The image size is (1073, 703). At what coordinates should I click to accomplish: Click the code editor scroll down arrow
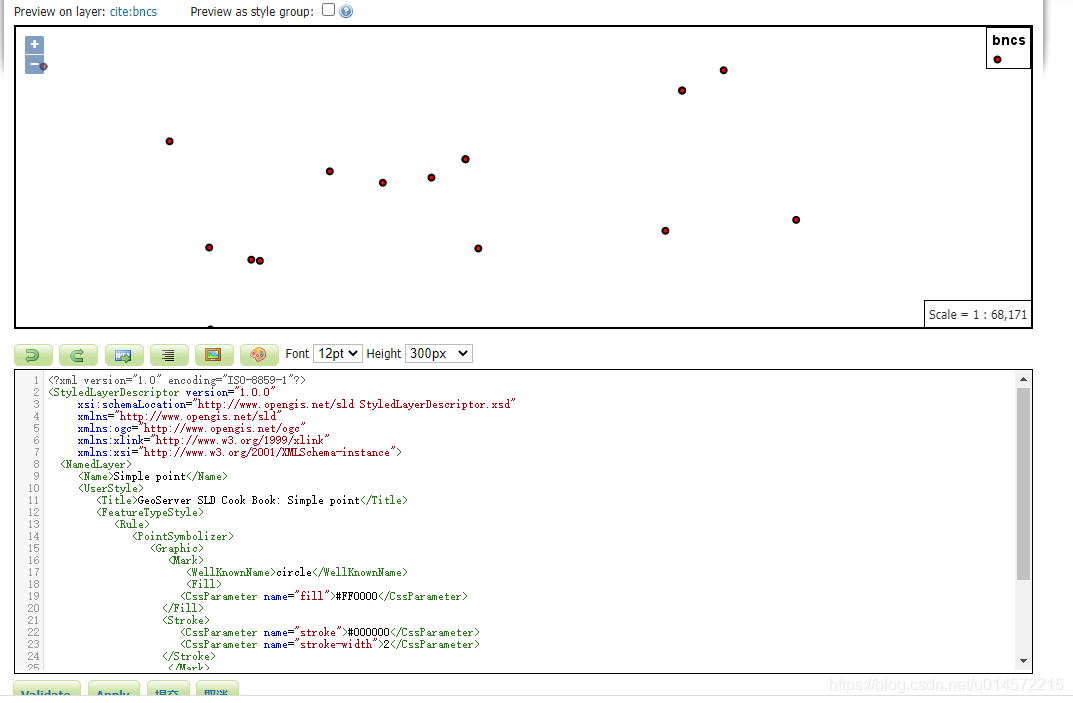tap(1024, 661)
